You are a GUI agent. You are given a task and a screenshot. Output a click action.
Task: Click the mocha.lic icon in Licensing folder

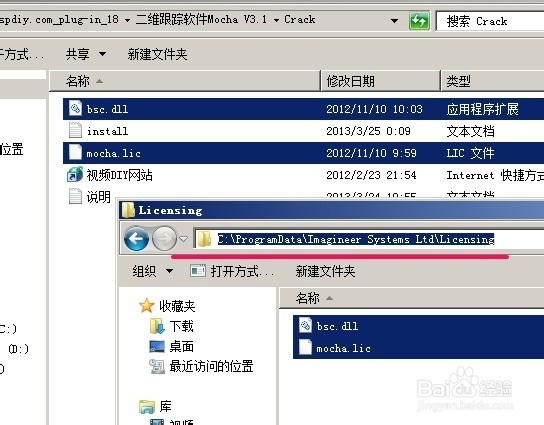[305, 347]
